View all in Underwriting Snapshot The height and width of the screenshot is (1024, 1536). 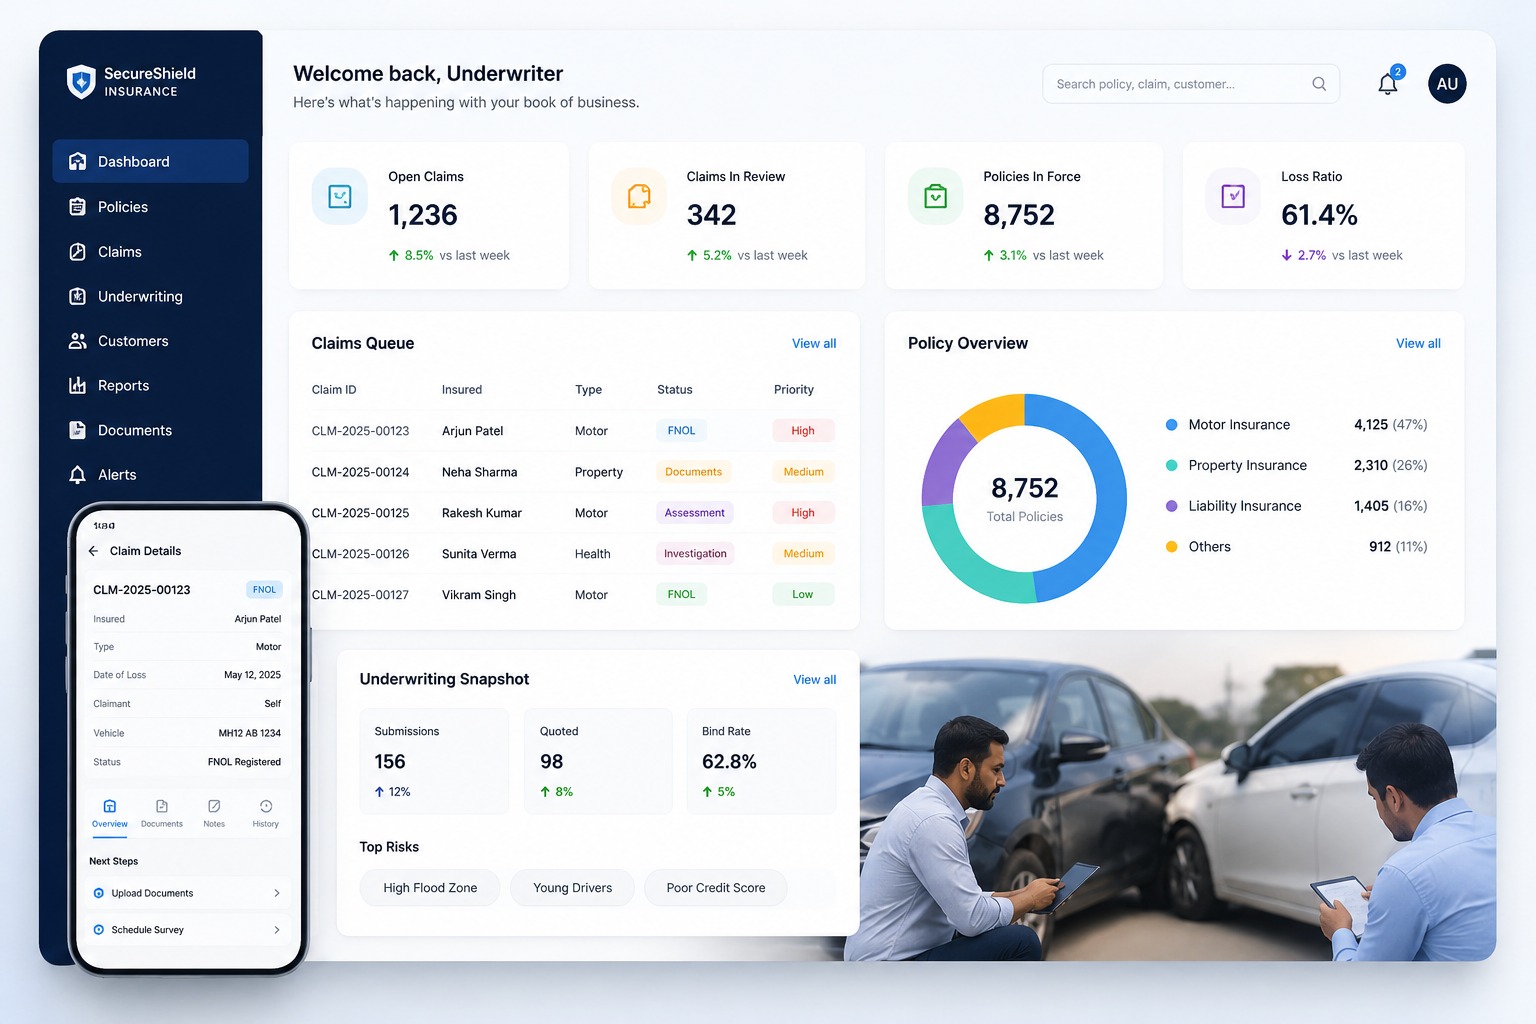(x=815, y=679)
